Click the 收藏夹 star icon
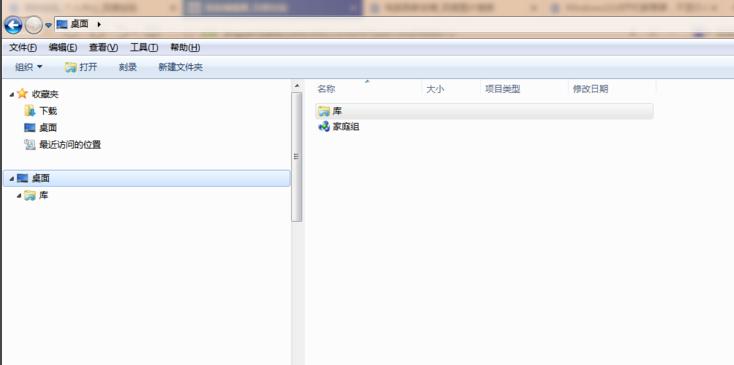Image resolution: width=734 pixels, height=365 pixels. [22, 94]
